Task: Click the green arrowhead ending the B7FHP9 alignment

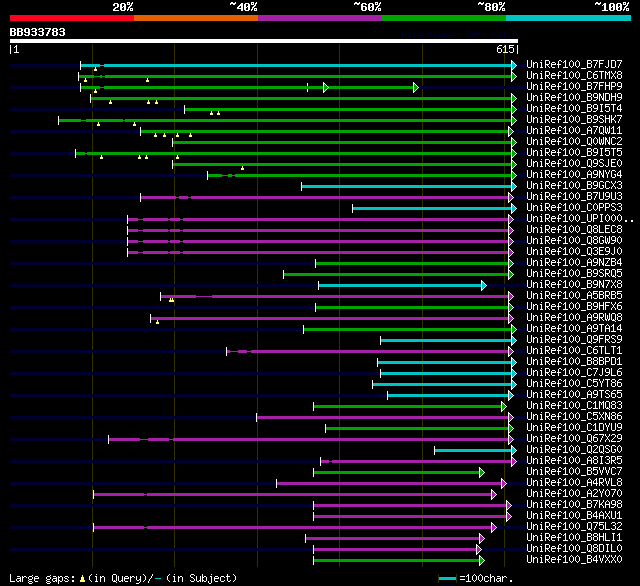Action: [416, 87]
